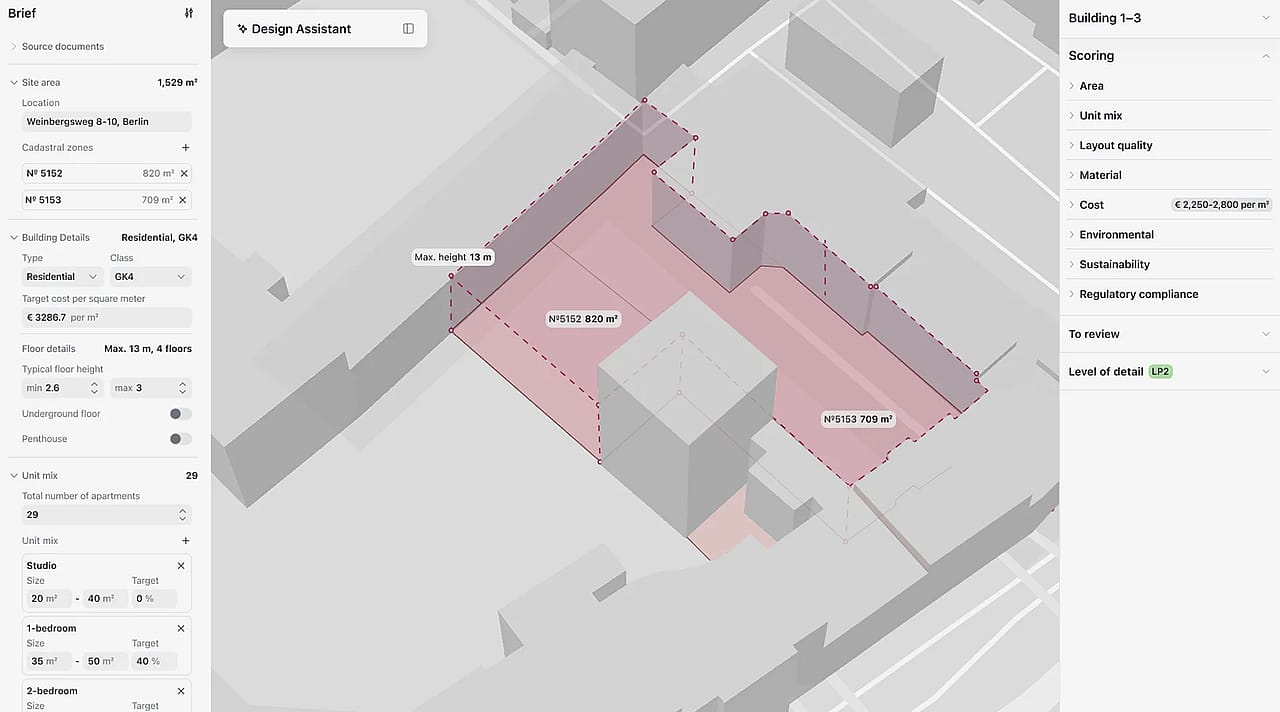The image size is (1280, 712).
Task: Adjust the max floor height stepper
Action: coord(183,388)
